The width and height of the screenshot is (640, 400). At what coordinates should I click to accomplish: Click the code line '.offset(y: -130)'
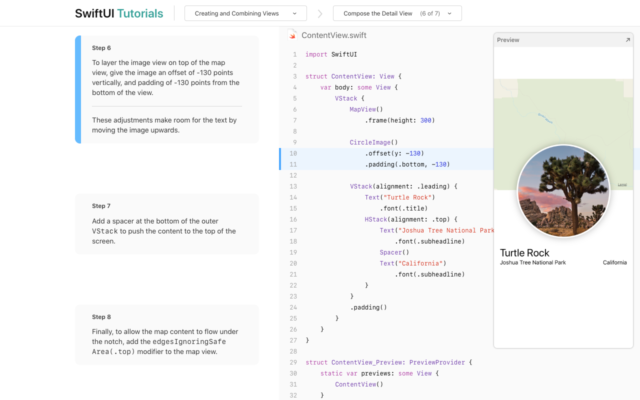point(394,153)
